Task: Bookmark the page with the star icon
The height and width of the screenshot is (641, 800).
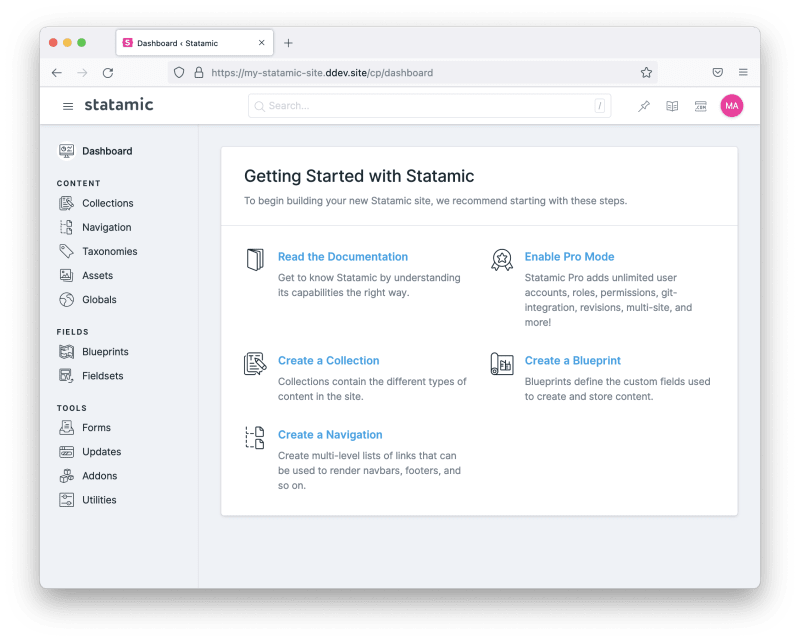Action: point(646,72)
